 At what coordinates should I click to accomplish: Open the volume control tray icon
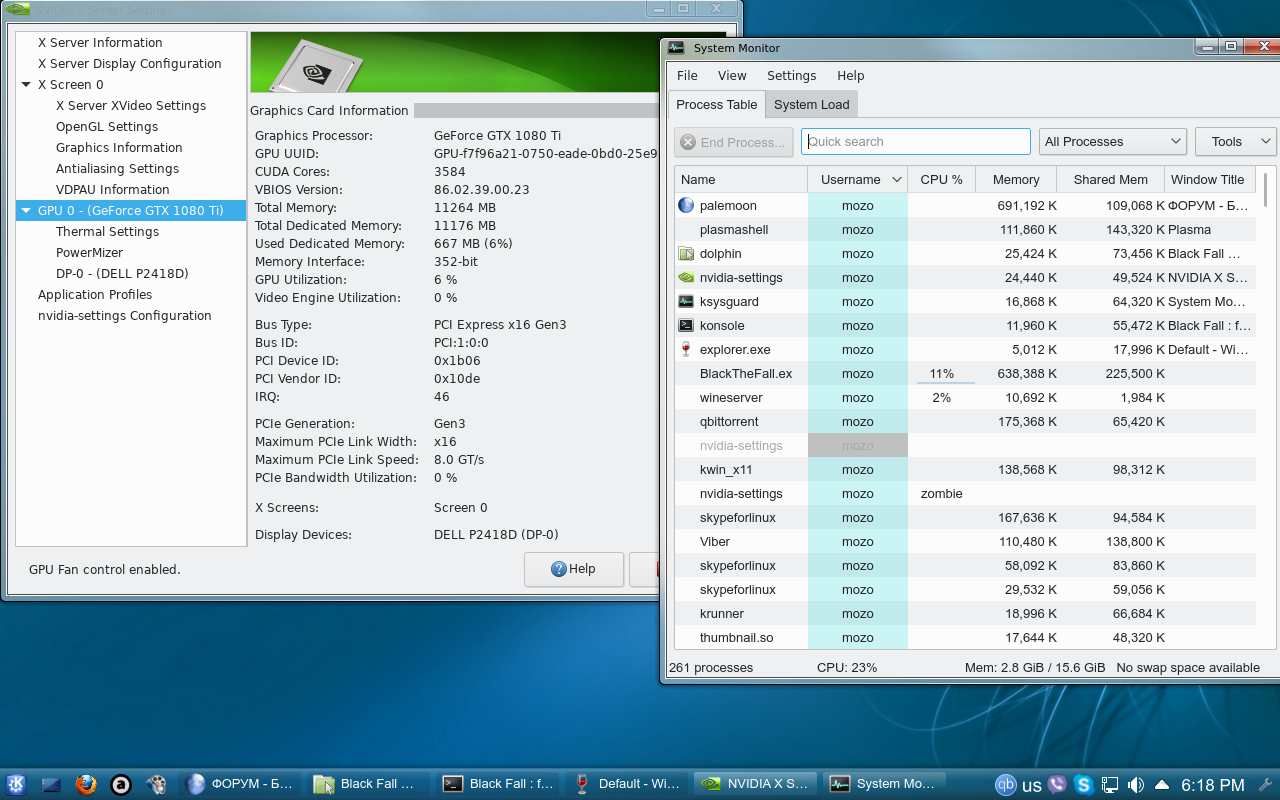1136,785
